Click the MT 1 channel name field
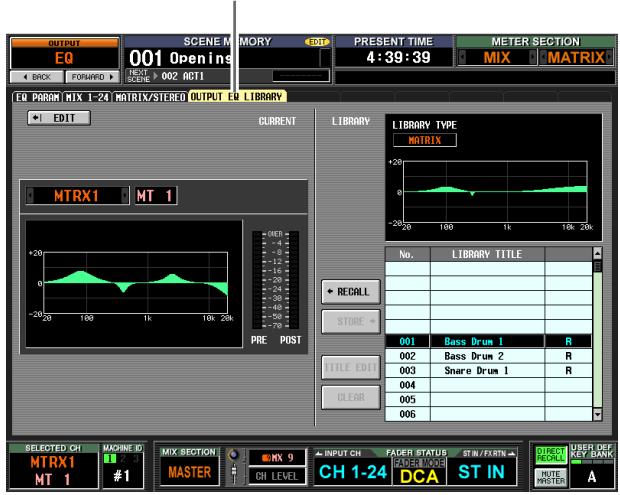620x495 pixels. tap(156, 196)
